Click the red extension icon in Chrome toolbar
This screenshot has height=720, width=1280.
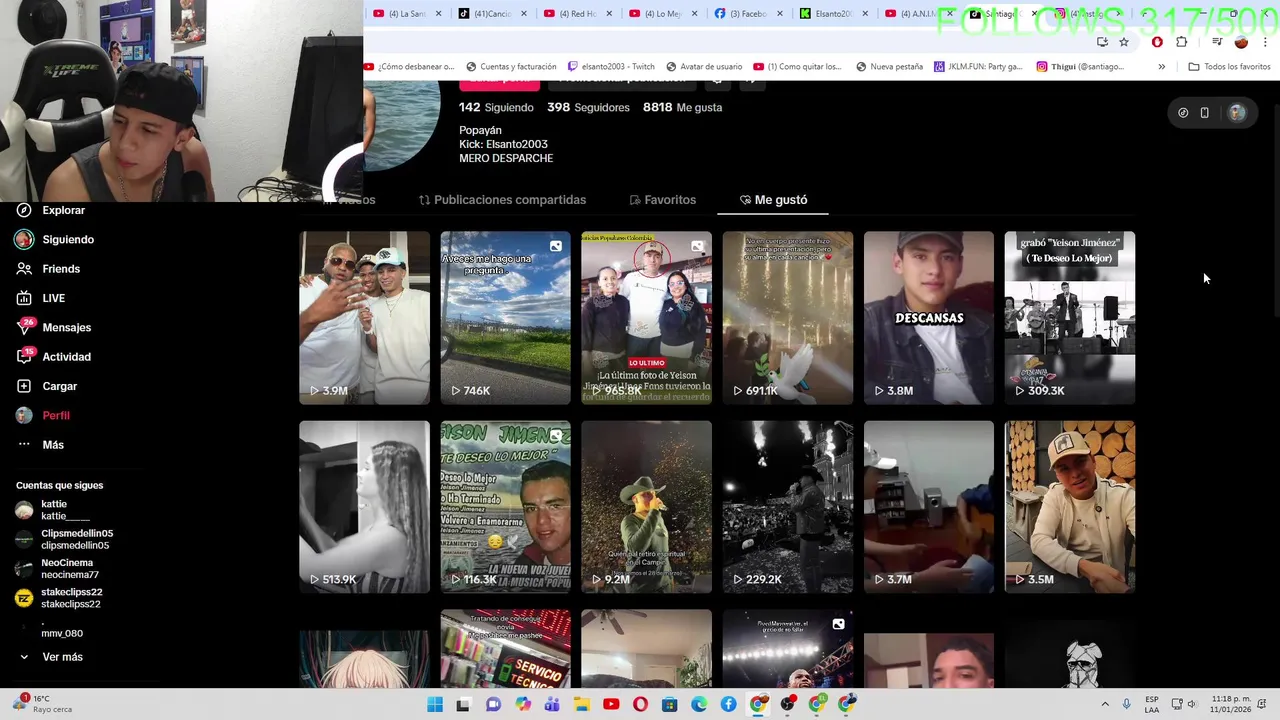click(1157, 42)
